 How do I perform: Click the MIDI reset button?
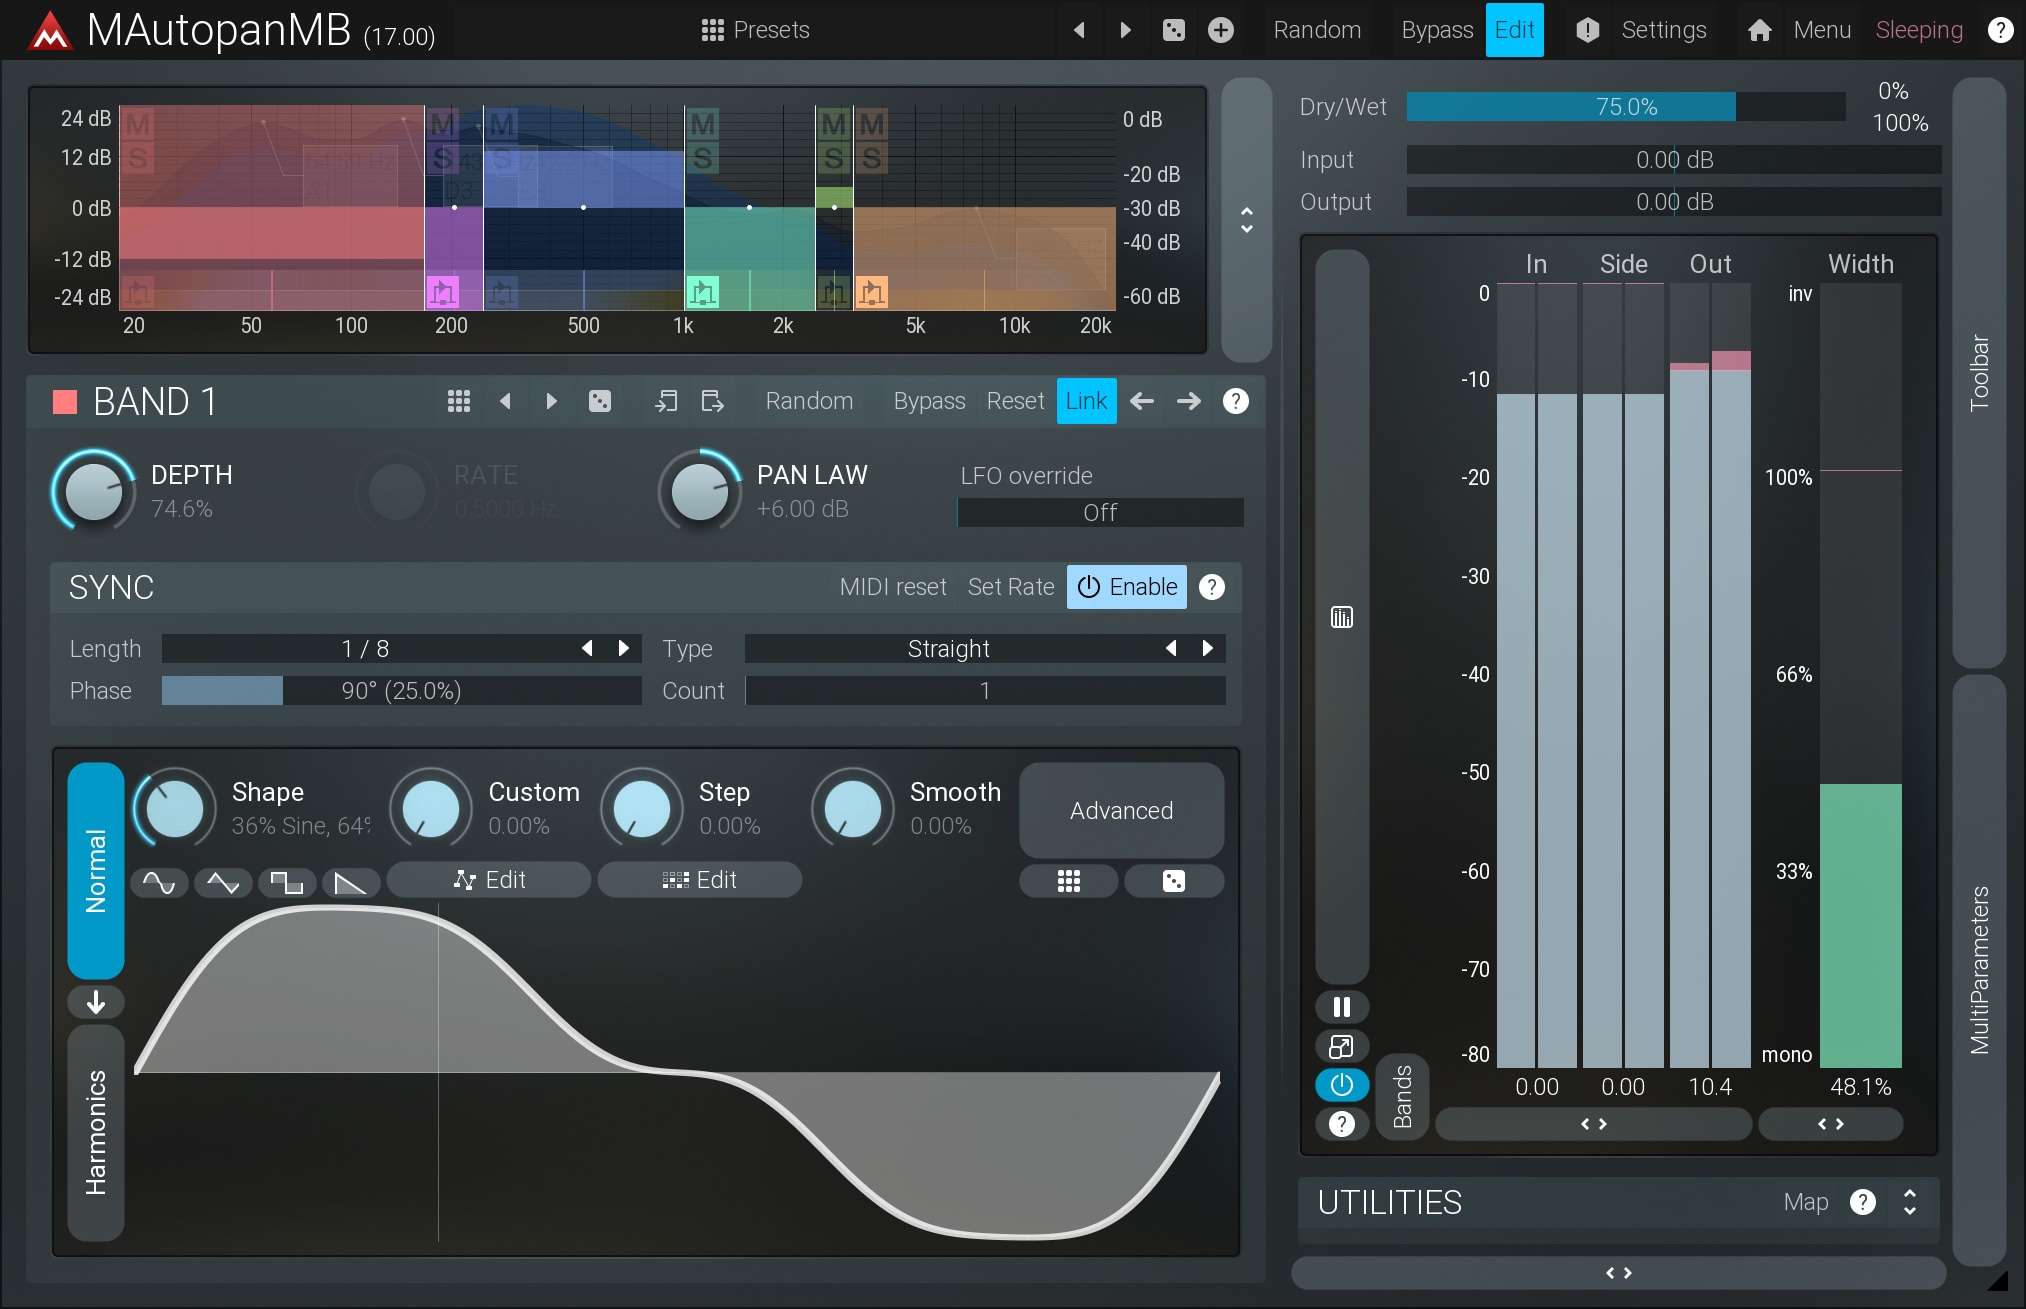click(x=892, y=587)
